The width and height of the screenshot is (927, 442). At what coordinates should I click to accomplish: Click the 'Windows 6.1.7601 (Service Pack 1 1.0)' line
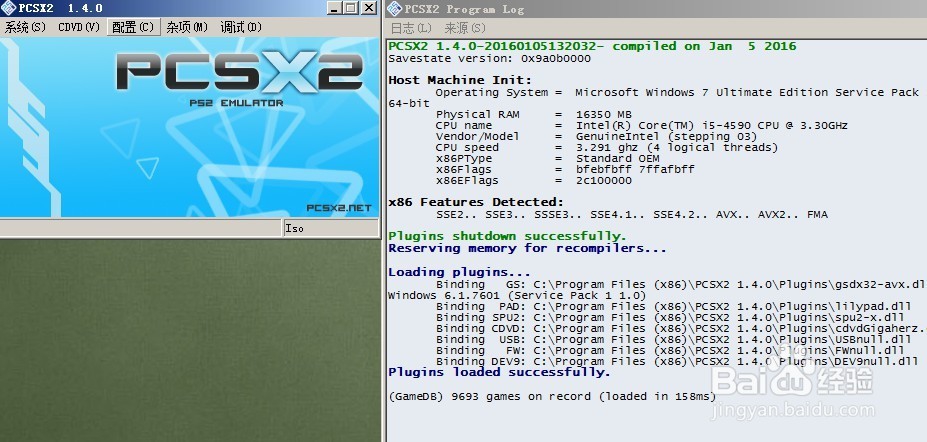point(517,295)
